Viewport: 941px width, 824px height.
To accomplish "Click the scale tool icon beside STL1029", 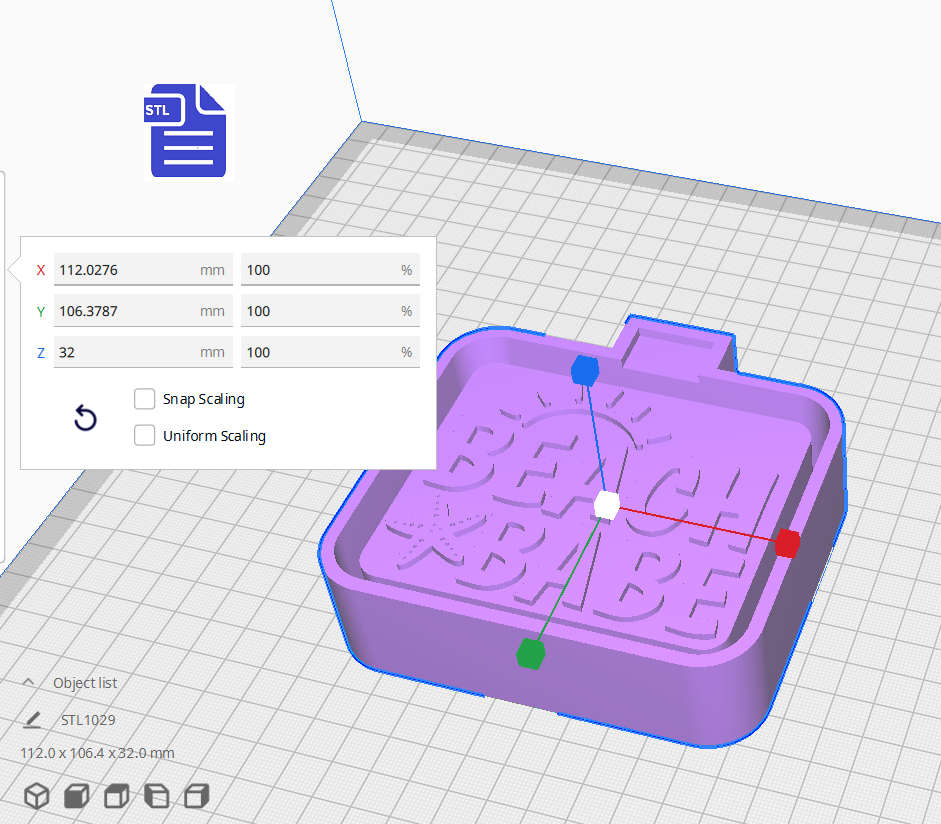I will pyautogui.click(x=34, y=719).
